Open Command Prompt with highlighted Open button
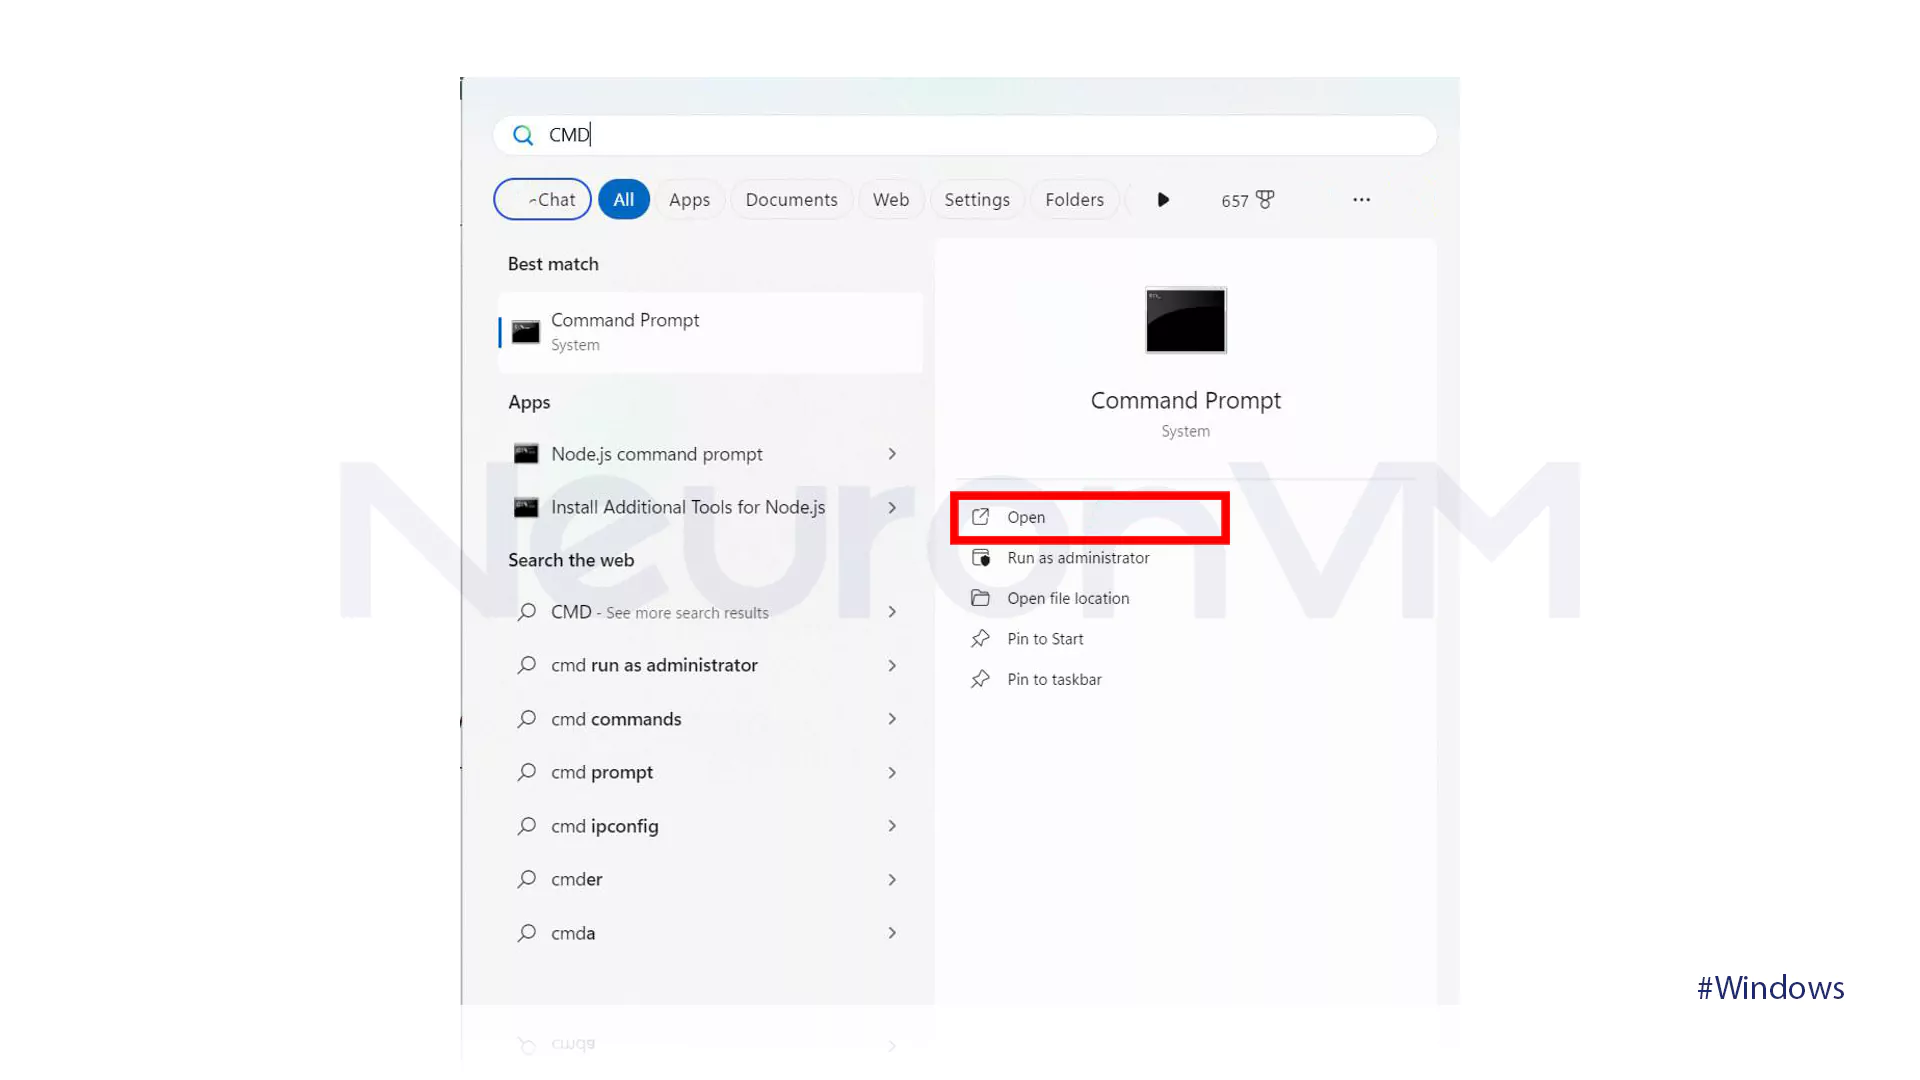 pyautogui.click(x=1091, y=516)
